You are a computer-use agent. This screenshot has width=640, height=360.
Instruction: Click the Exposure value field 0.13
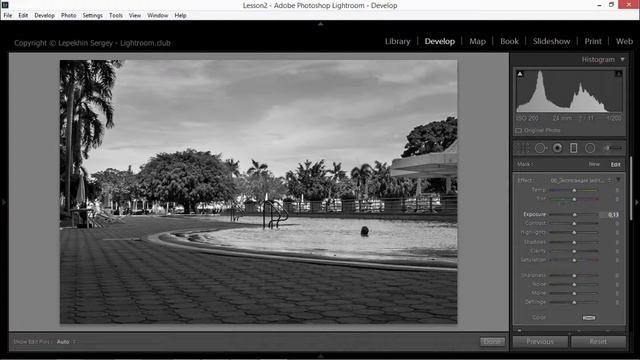point(610,215)
